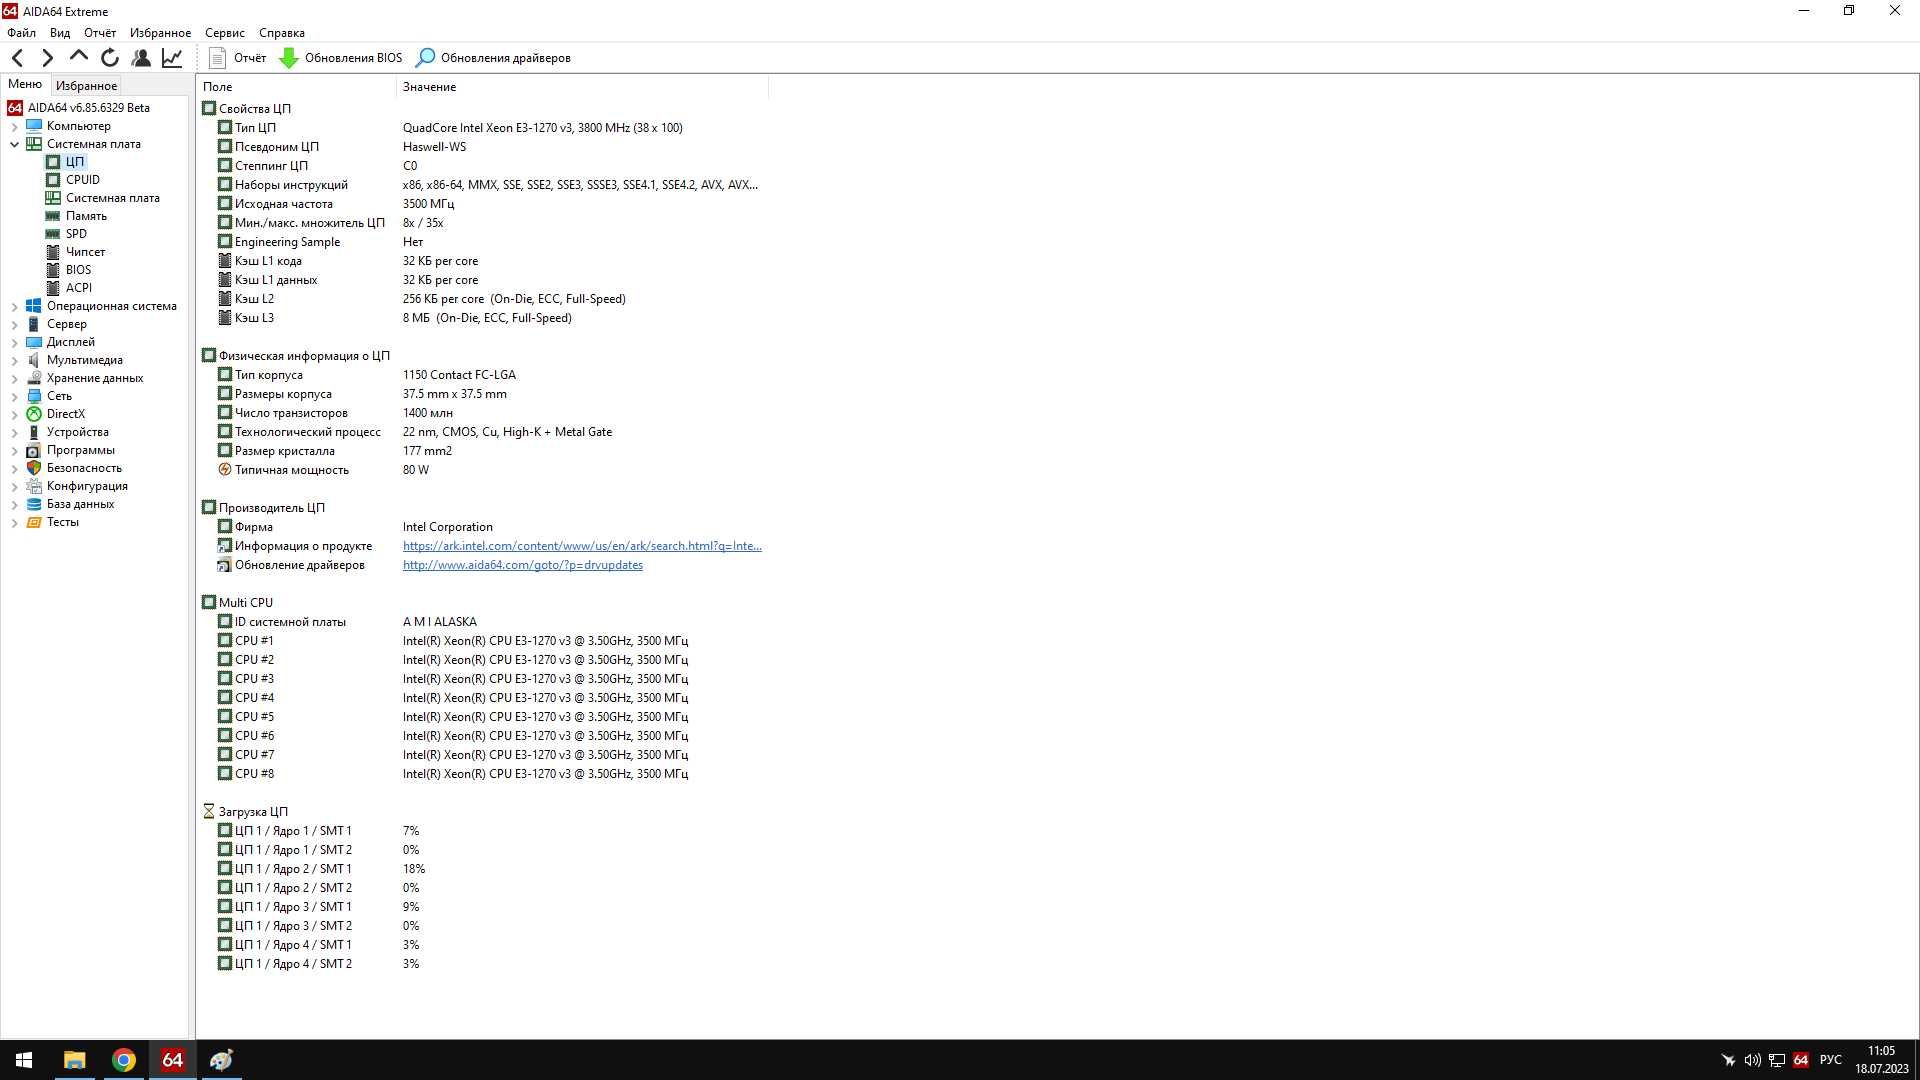Open File Explorer from taskbar
1920x1080 pixels.
(x=75, y=1060)
